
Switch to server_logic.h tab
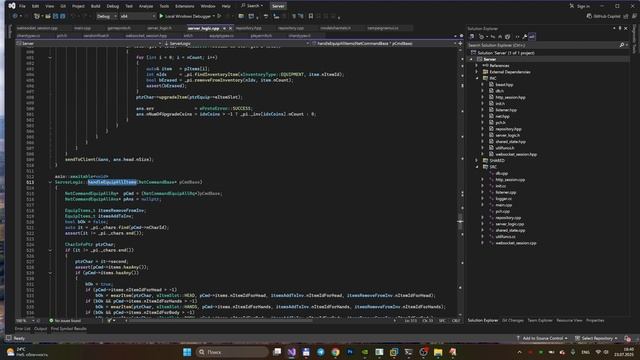160,28
